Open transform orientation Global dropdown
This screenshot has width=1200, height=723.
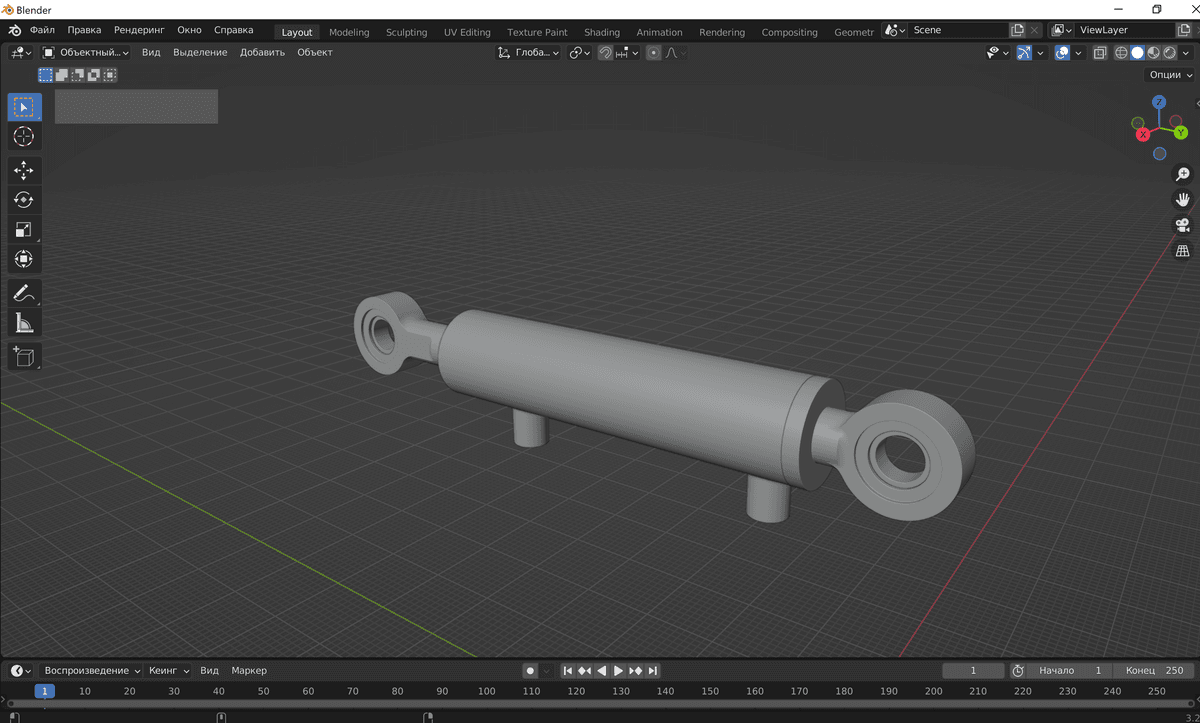[530, 52]
